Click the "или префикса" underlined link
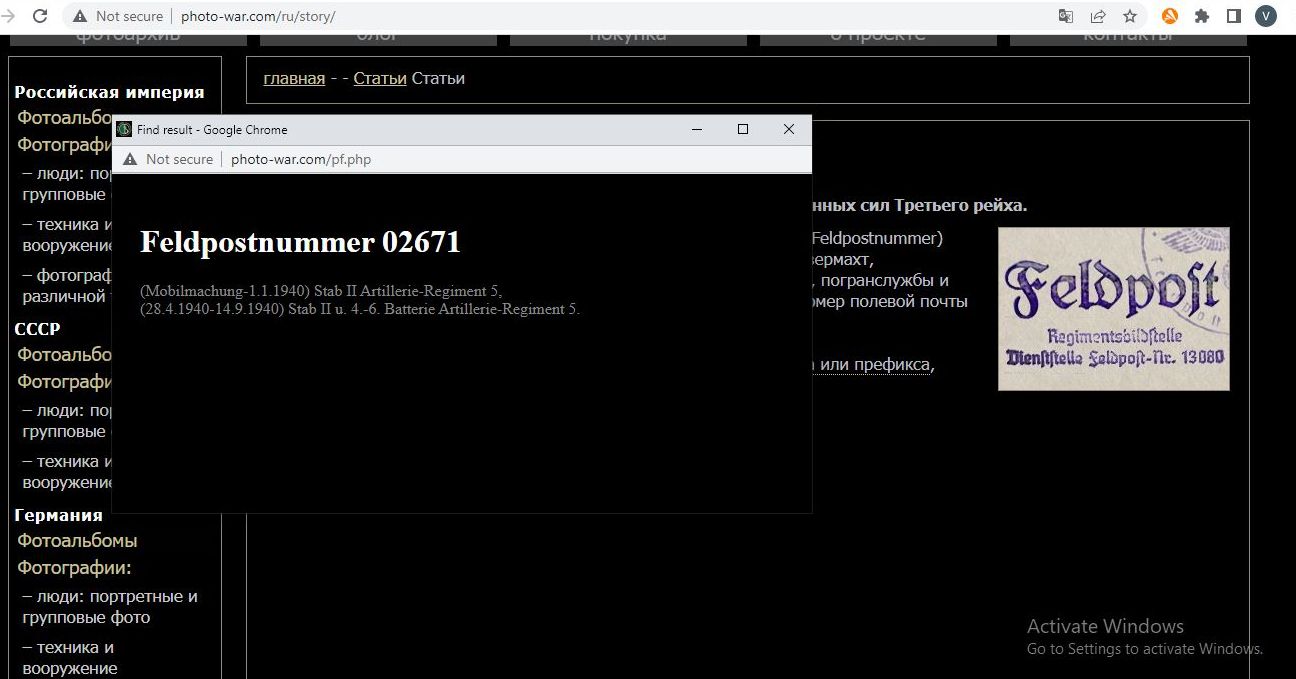 875,364
